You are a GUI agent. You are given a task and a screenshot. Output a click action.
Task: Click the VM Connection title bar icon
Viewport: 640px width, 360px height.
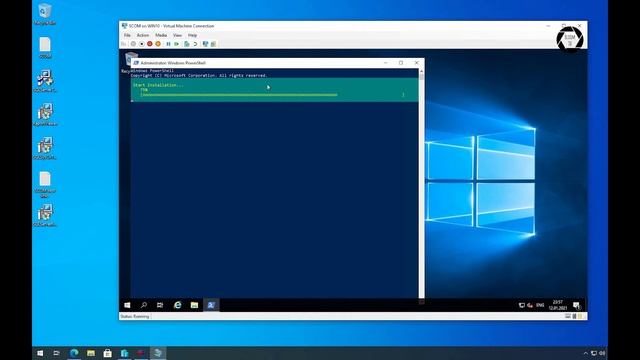click(124, 26)
